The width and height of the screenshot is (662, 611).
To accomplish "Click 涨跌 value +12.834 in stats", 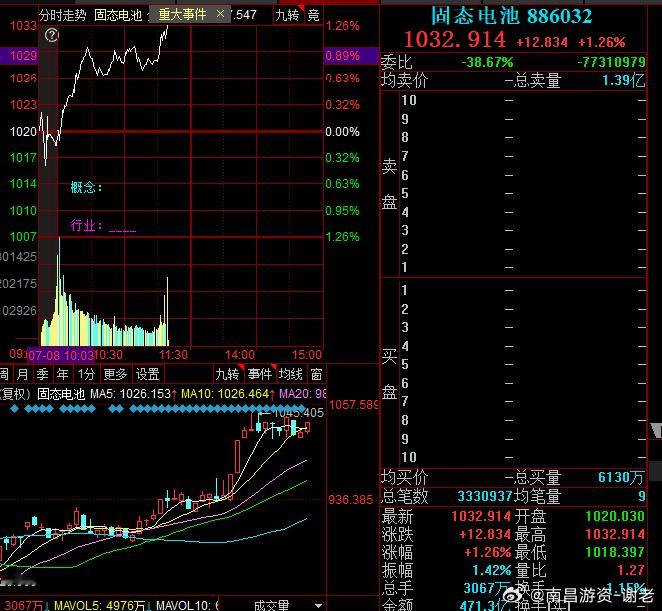I will (x=485, y=534).
